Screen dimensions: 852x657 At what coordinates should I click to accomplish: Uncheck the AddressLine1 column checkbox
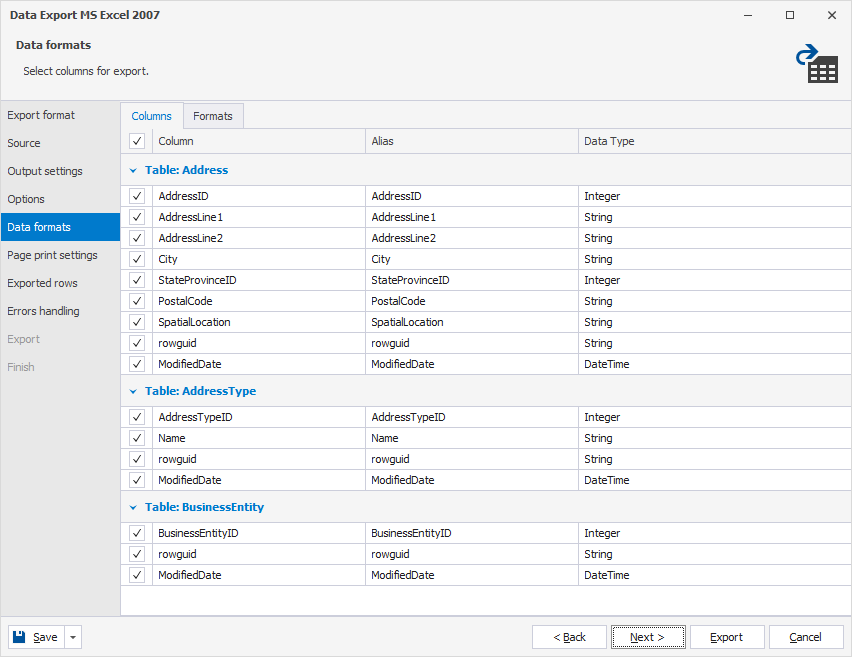pos(137,217)
